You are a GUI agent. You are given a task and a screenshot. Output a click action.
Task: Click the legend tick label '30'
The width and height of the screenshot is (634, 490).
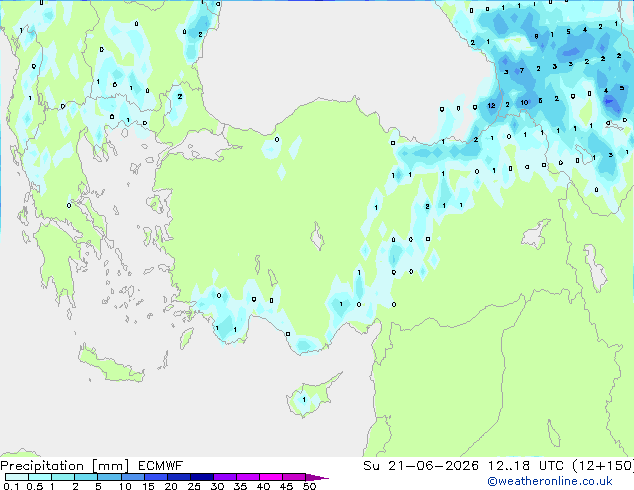[x=217, y=486]
